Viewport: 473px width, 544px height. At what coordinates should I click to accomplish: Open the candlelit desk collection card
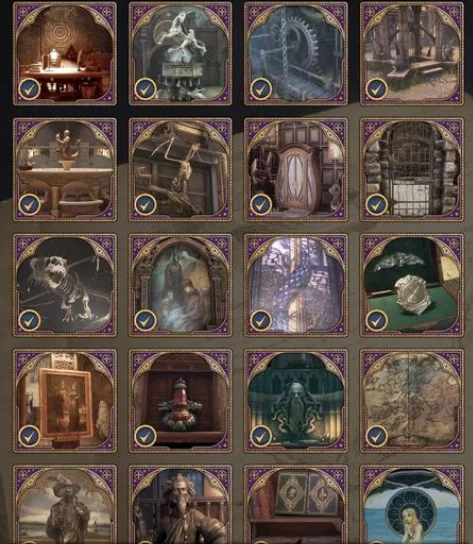[x=65, y=53]
